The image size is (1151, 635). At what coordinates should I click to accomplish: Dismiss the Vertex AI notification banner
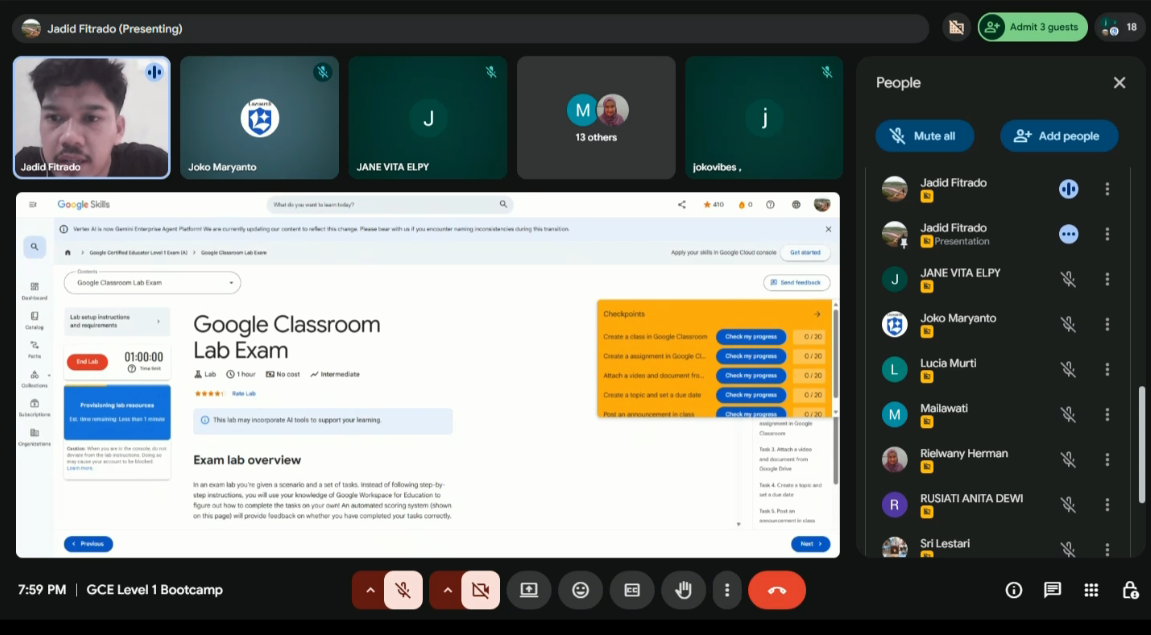pyautogui.click(x=828, y=229)
